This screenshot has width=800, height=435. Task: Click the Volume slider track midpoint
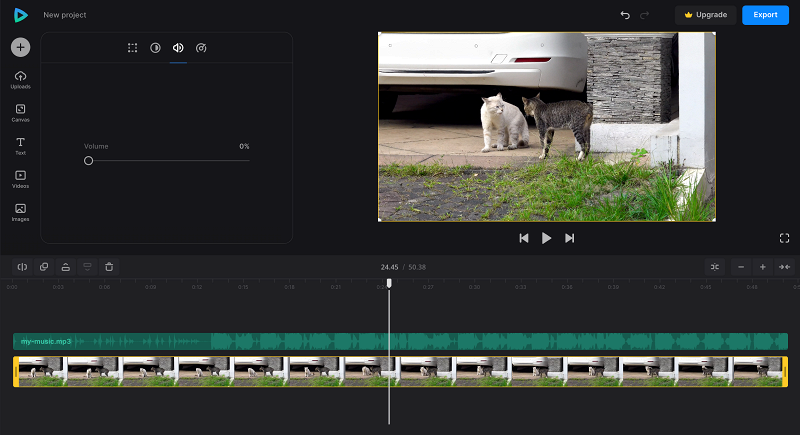tap(167, 161)
